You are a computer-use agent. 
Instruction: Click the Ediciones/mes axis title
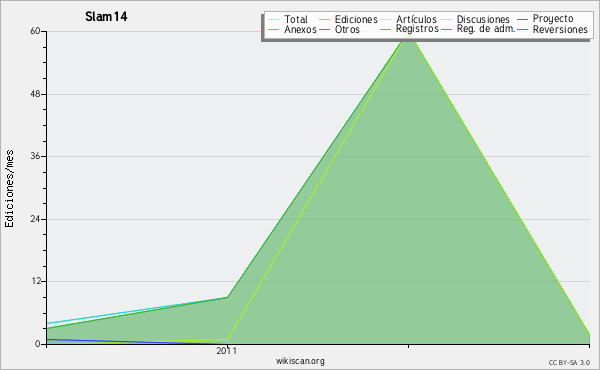tap(9, 189)
